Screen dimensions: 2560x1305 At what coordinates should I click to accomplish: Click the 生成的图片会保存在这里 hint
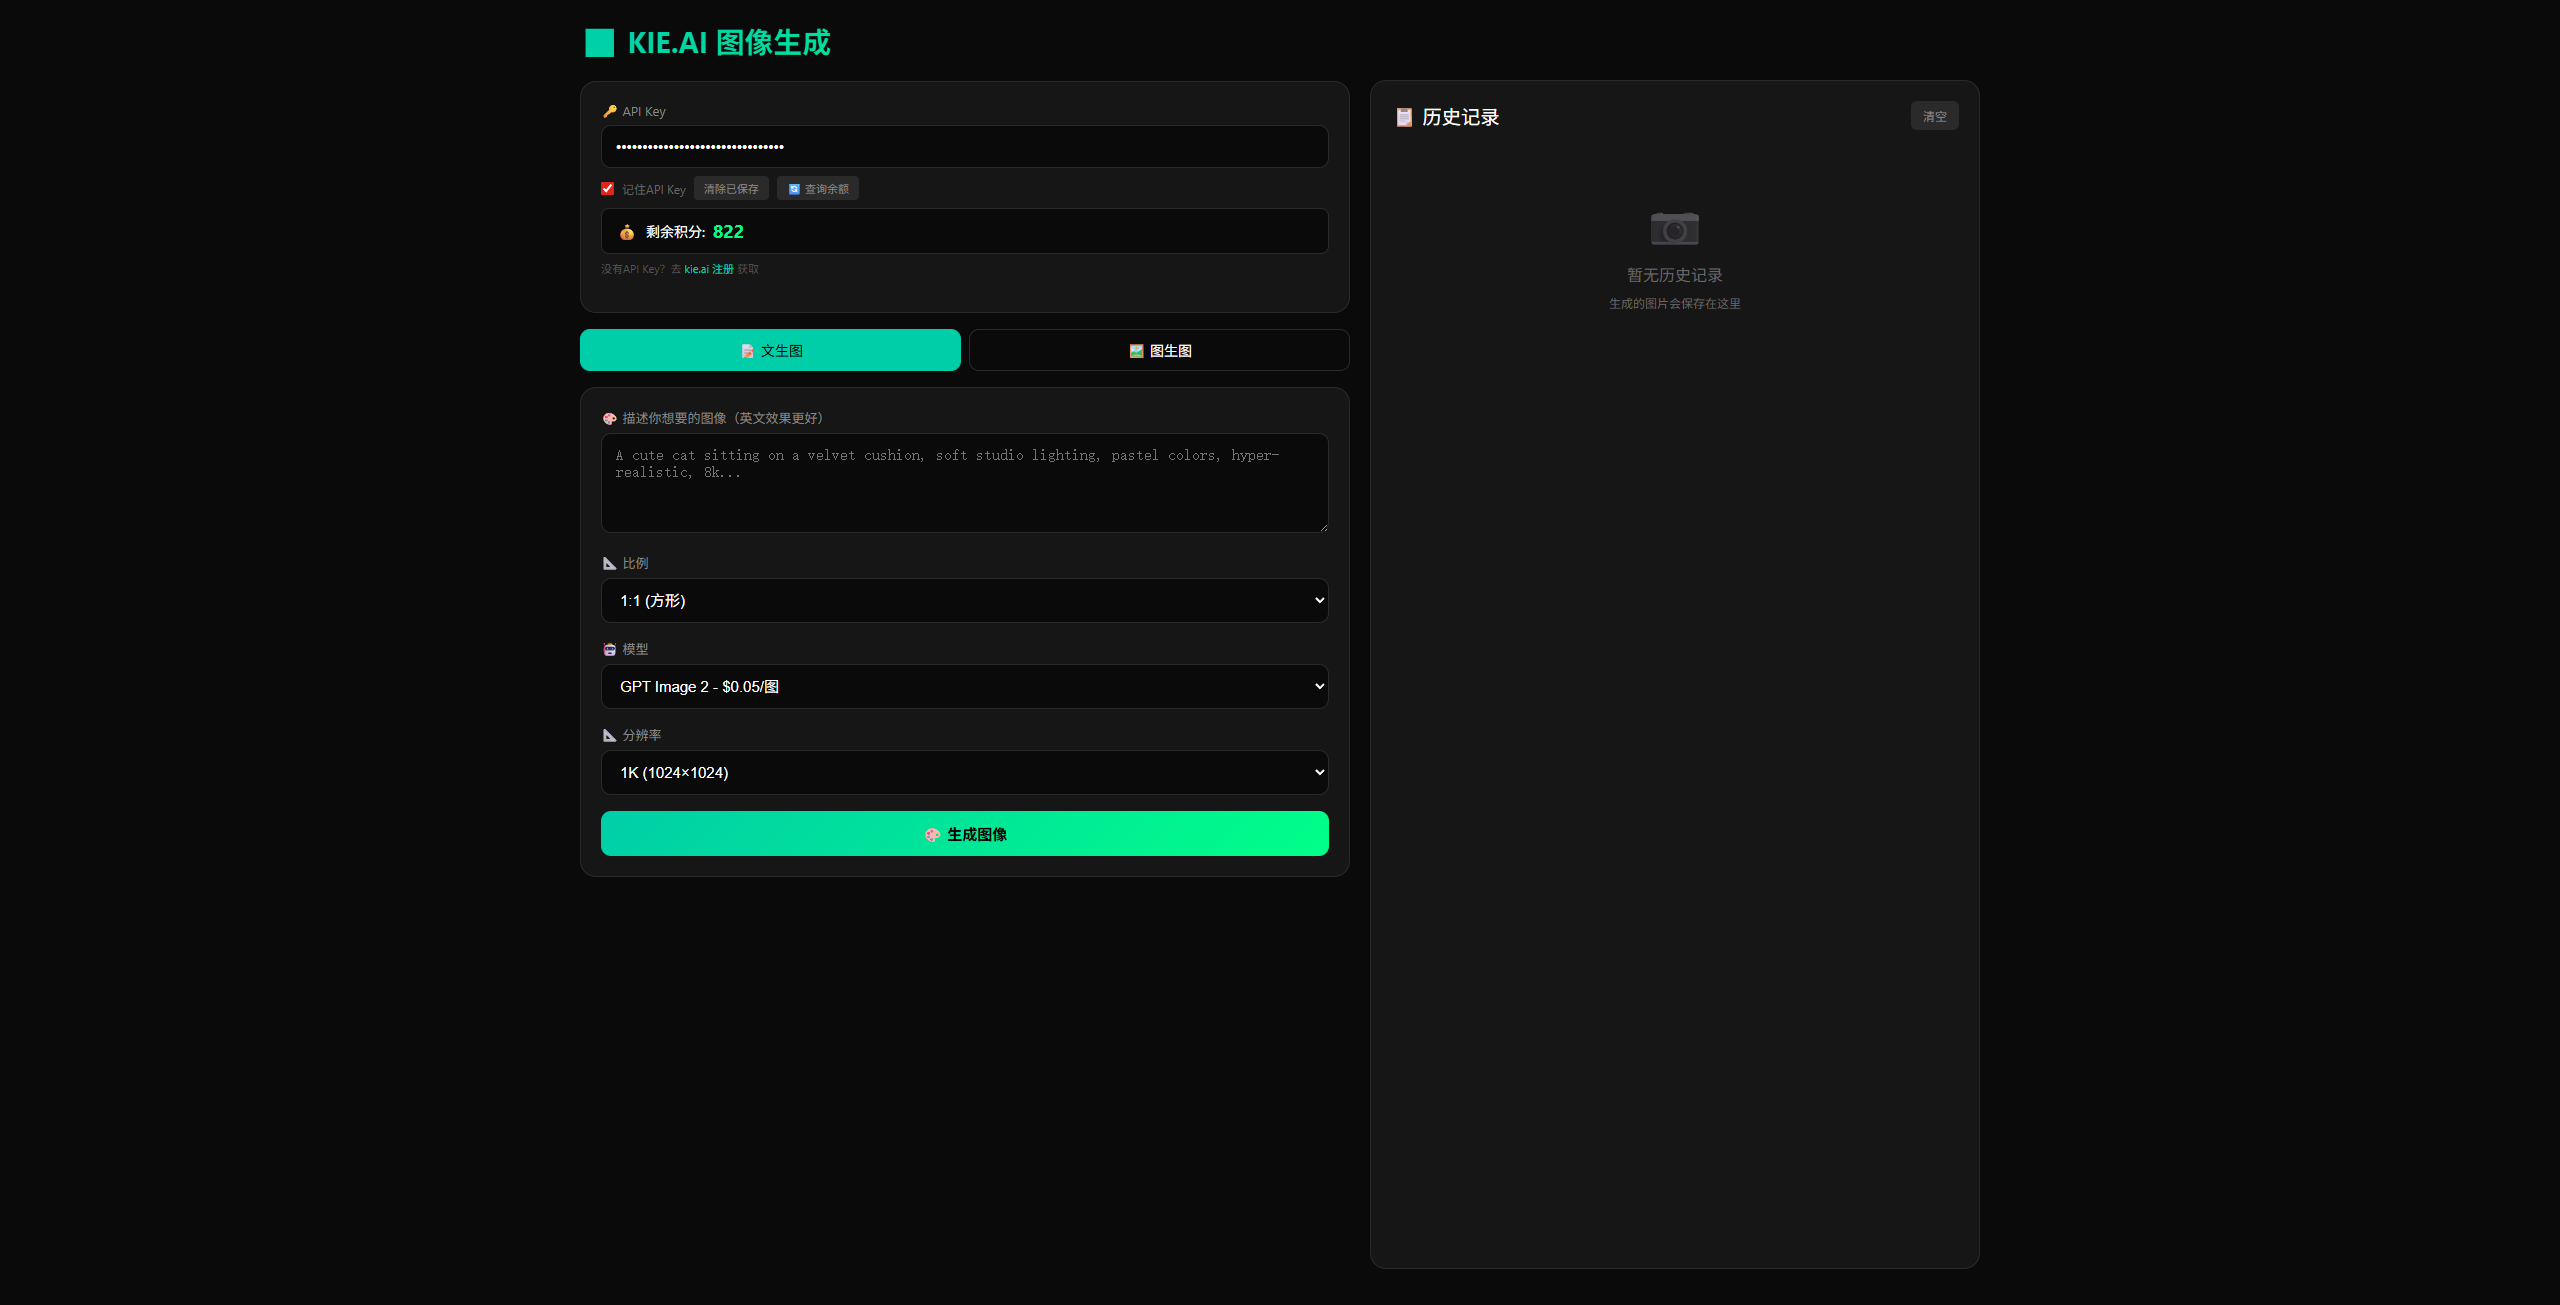click(x=1675, y=304)
